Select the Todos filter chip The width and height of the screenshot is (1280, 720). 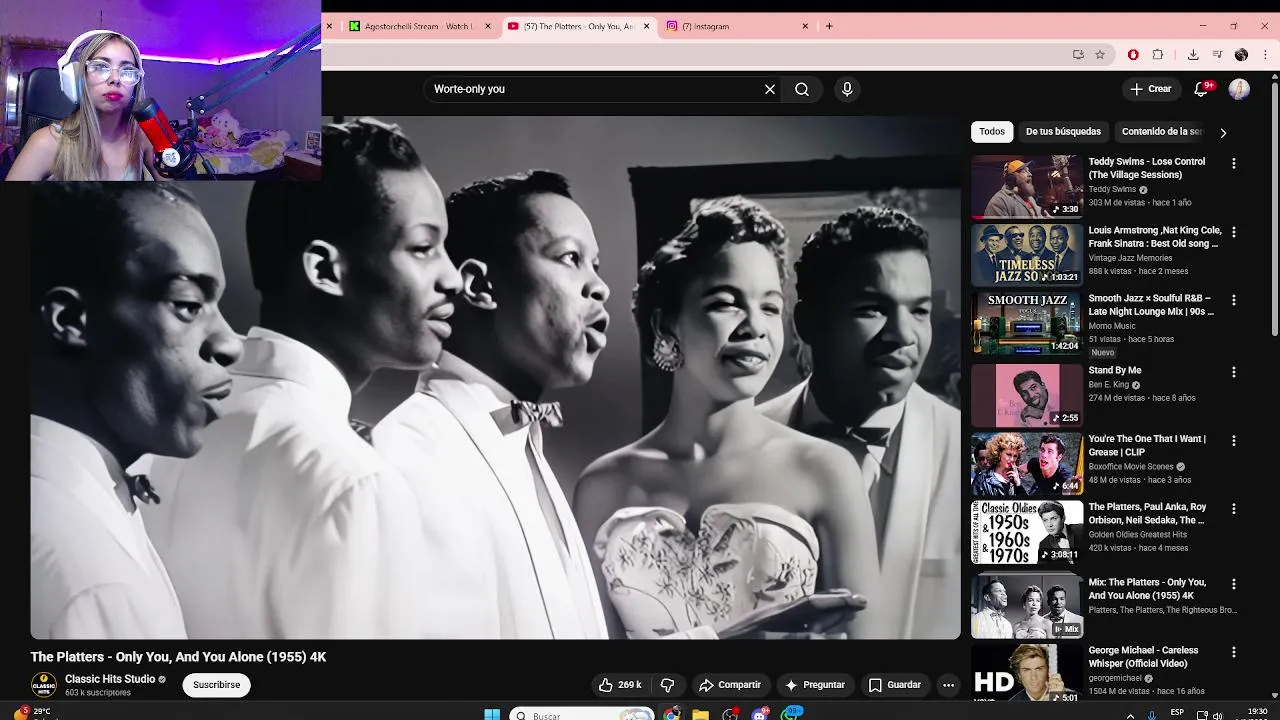click(x=992, y=131)
